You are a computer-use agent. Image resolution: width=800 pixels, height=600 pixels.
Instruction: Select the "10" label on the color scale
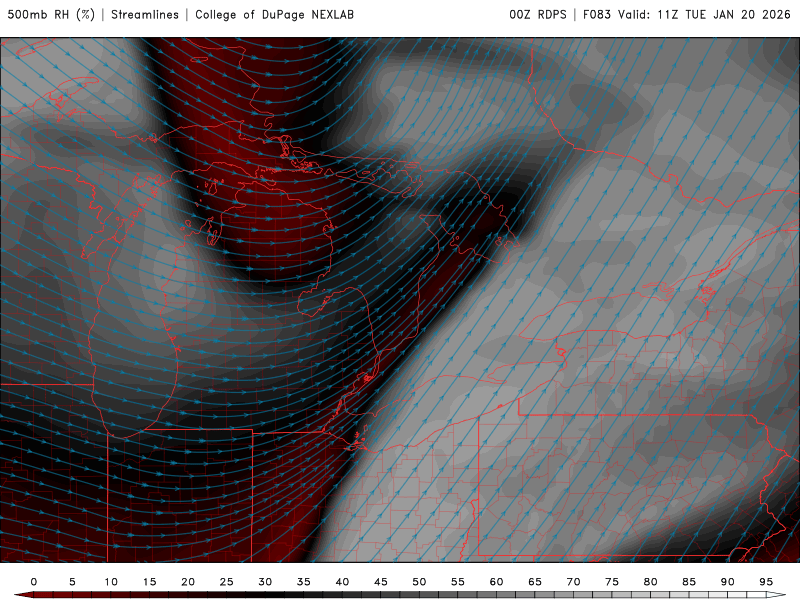point(111,582)
